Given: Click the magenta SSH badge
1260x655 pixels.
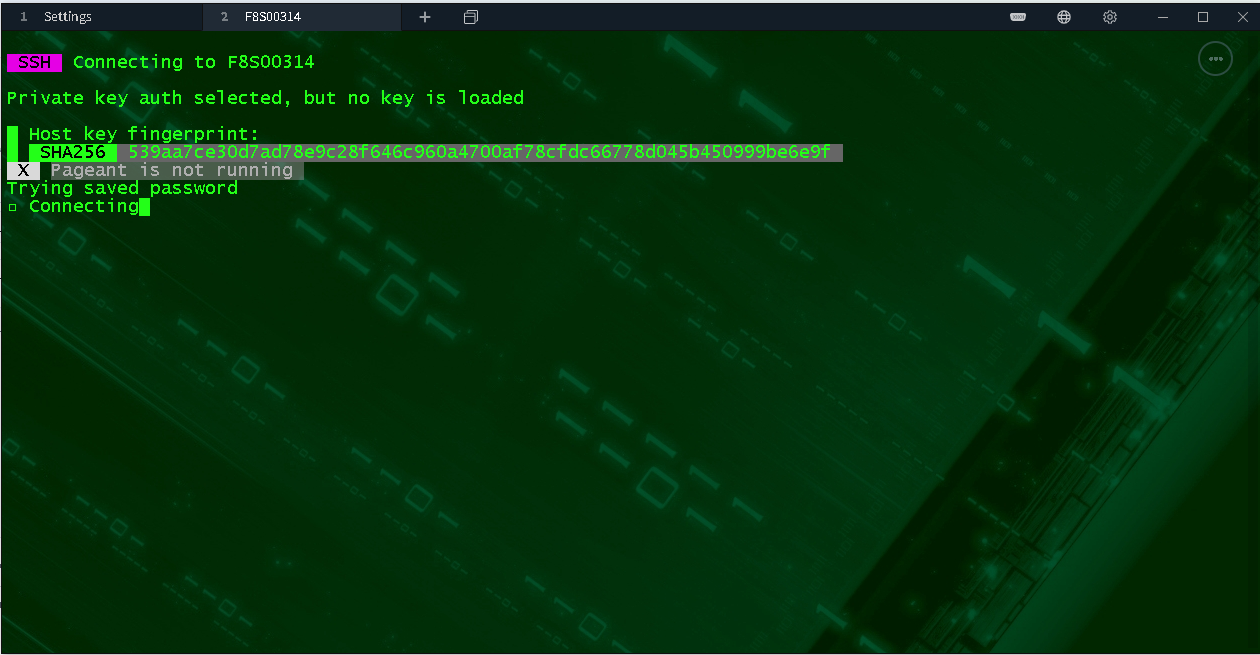Looking at the screenshot, I should (34, 62).
